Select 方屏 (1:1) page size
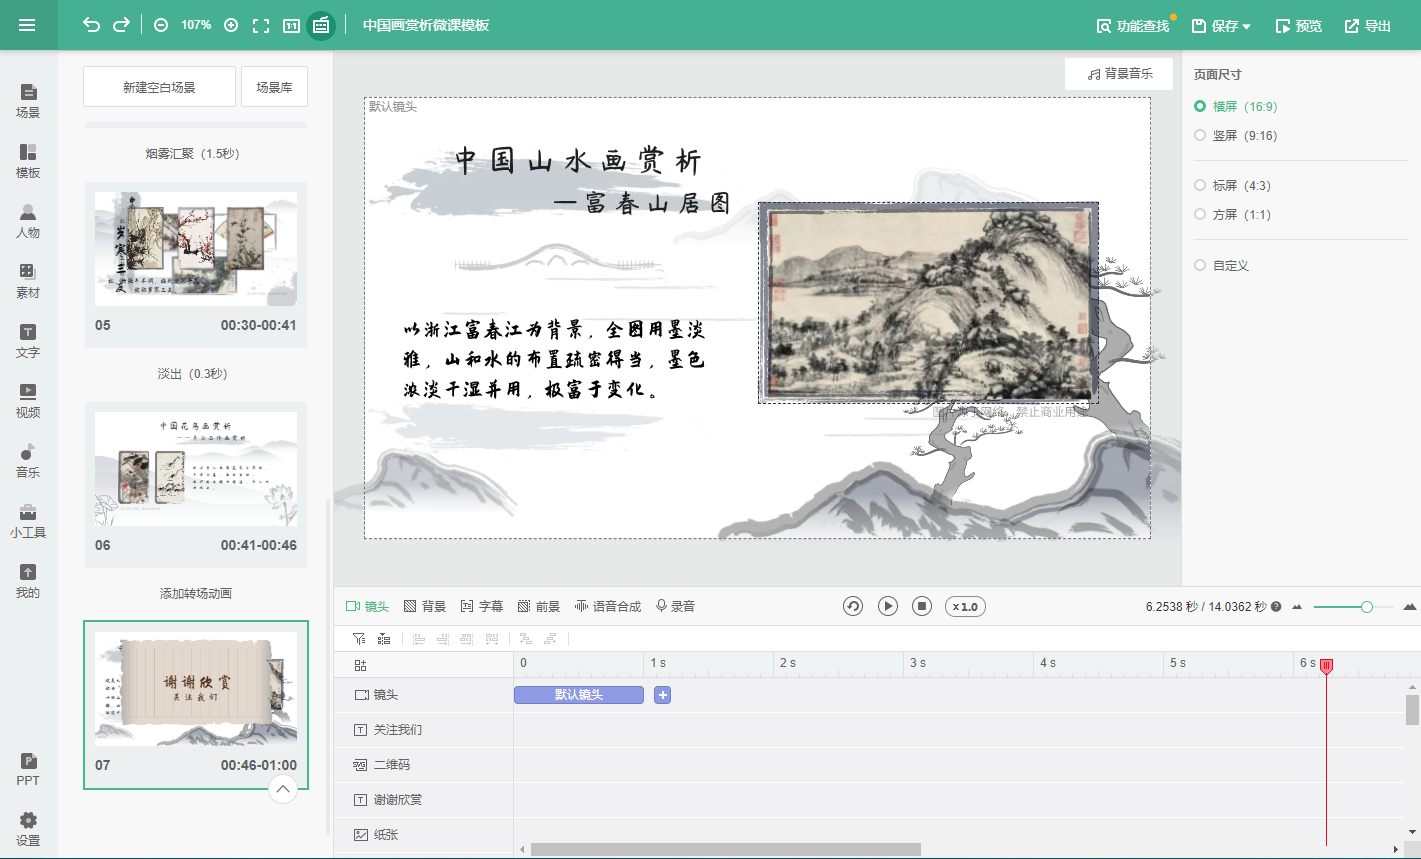This screenshot has height=859, width=1421. point(1232,214)
